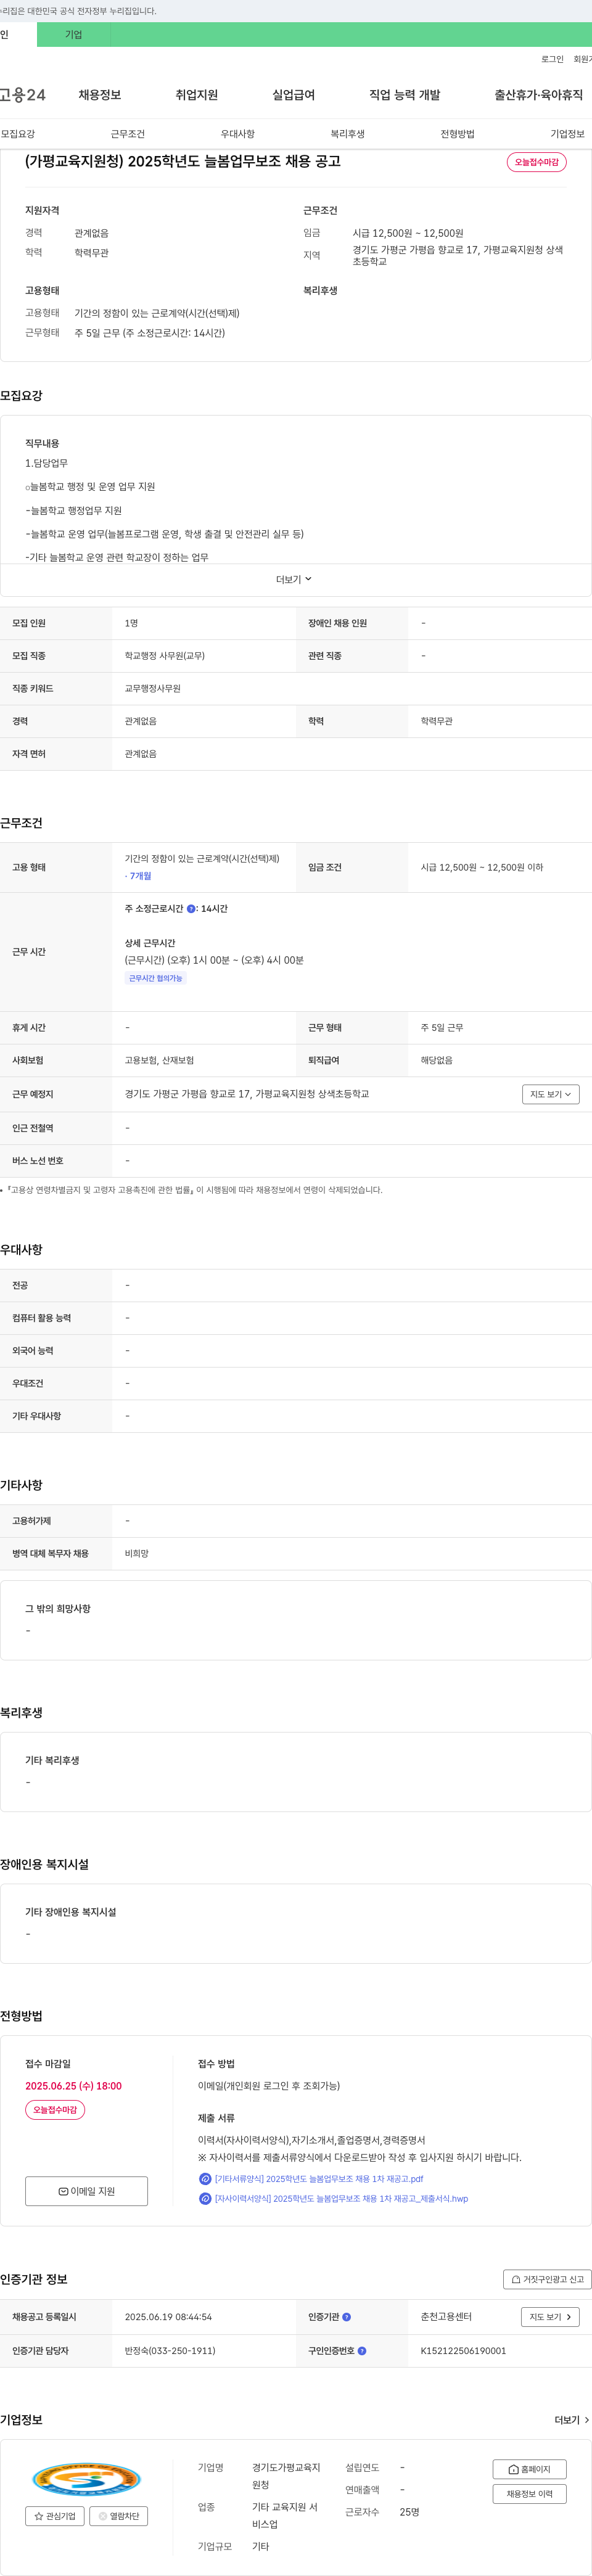Viewport: 592px width, 2576px height.
Task: Open the 출산휴가·육아휴직 menu
Action: pyautogui.click(x=538, y=95)
